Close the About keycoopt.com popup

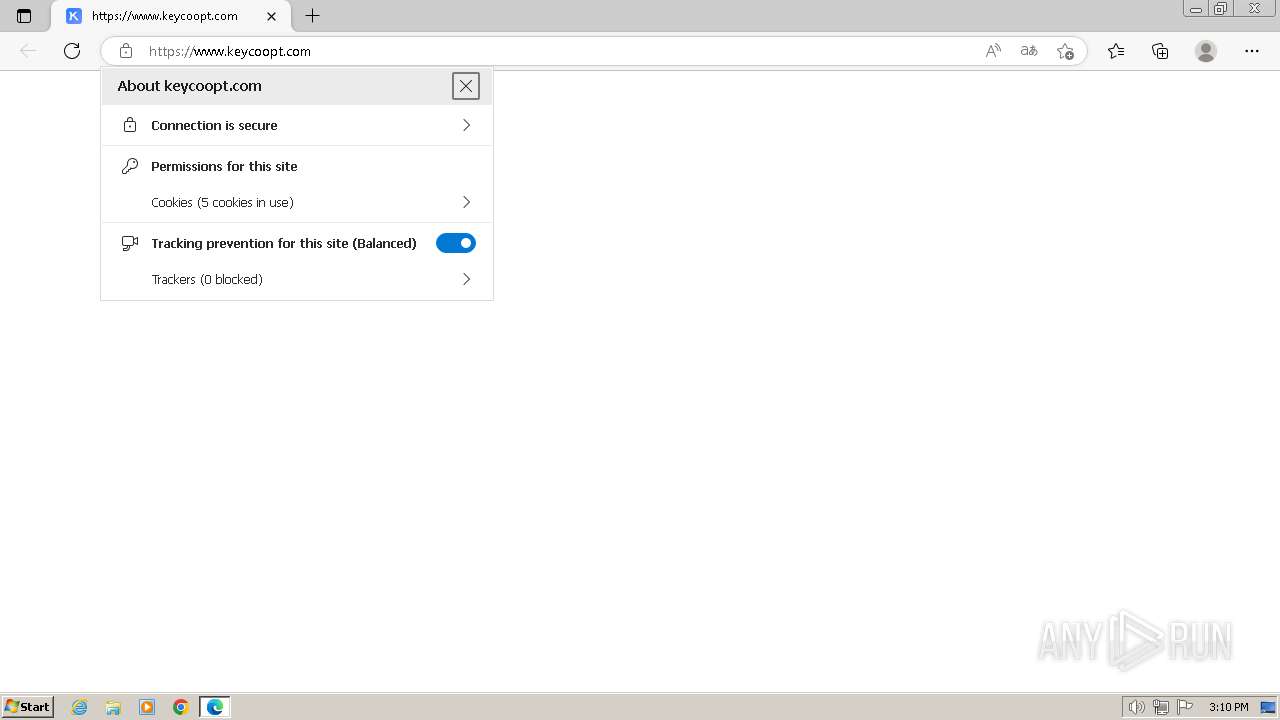point(466,86)
